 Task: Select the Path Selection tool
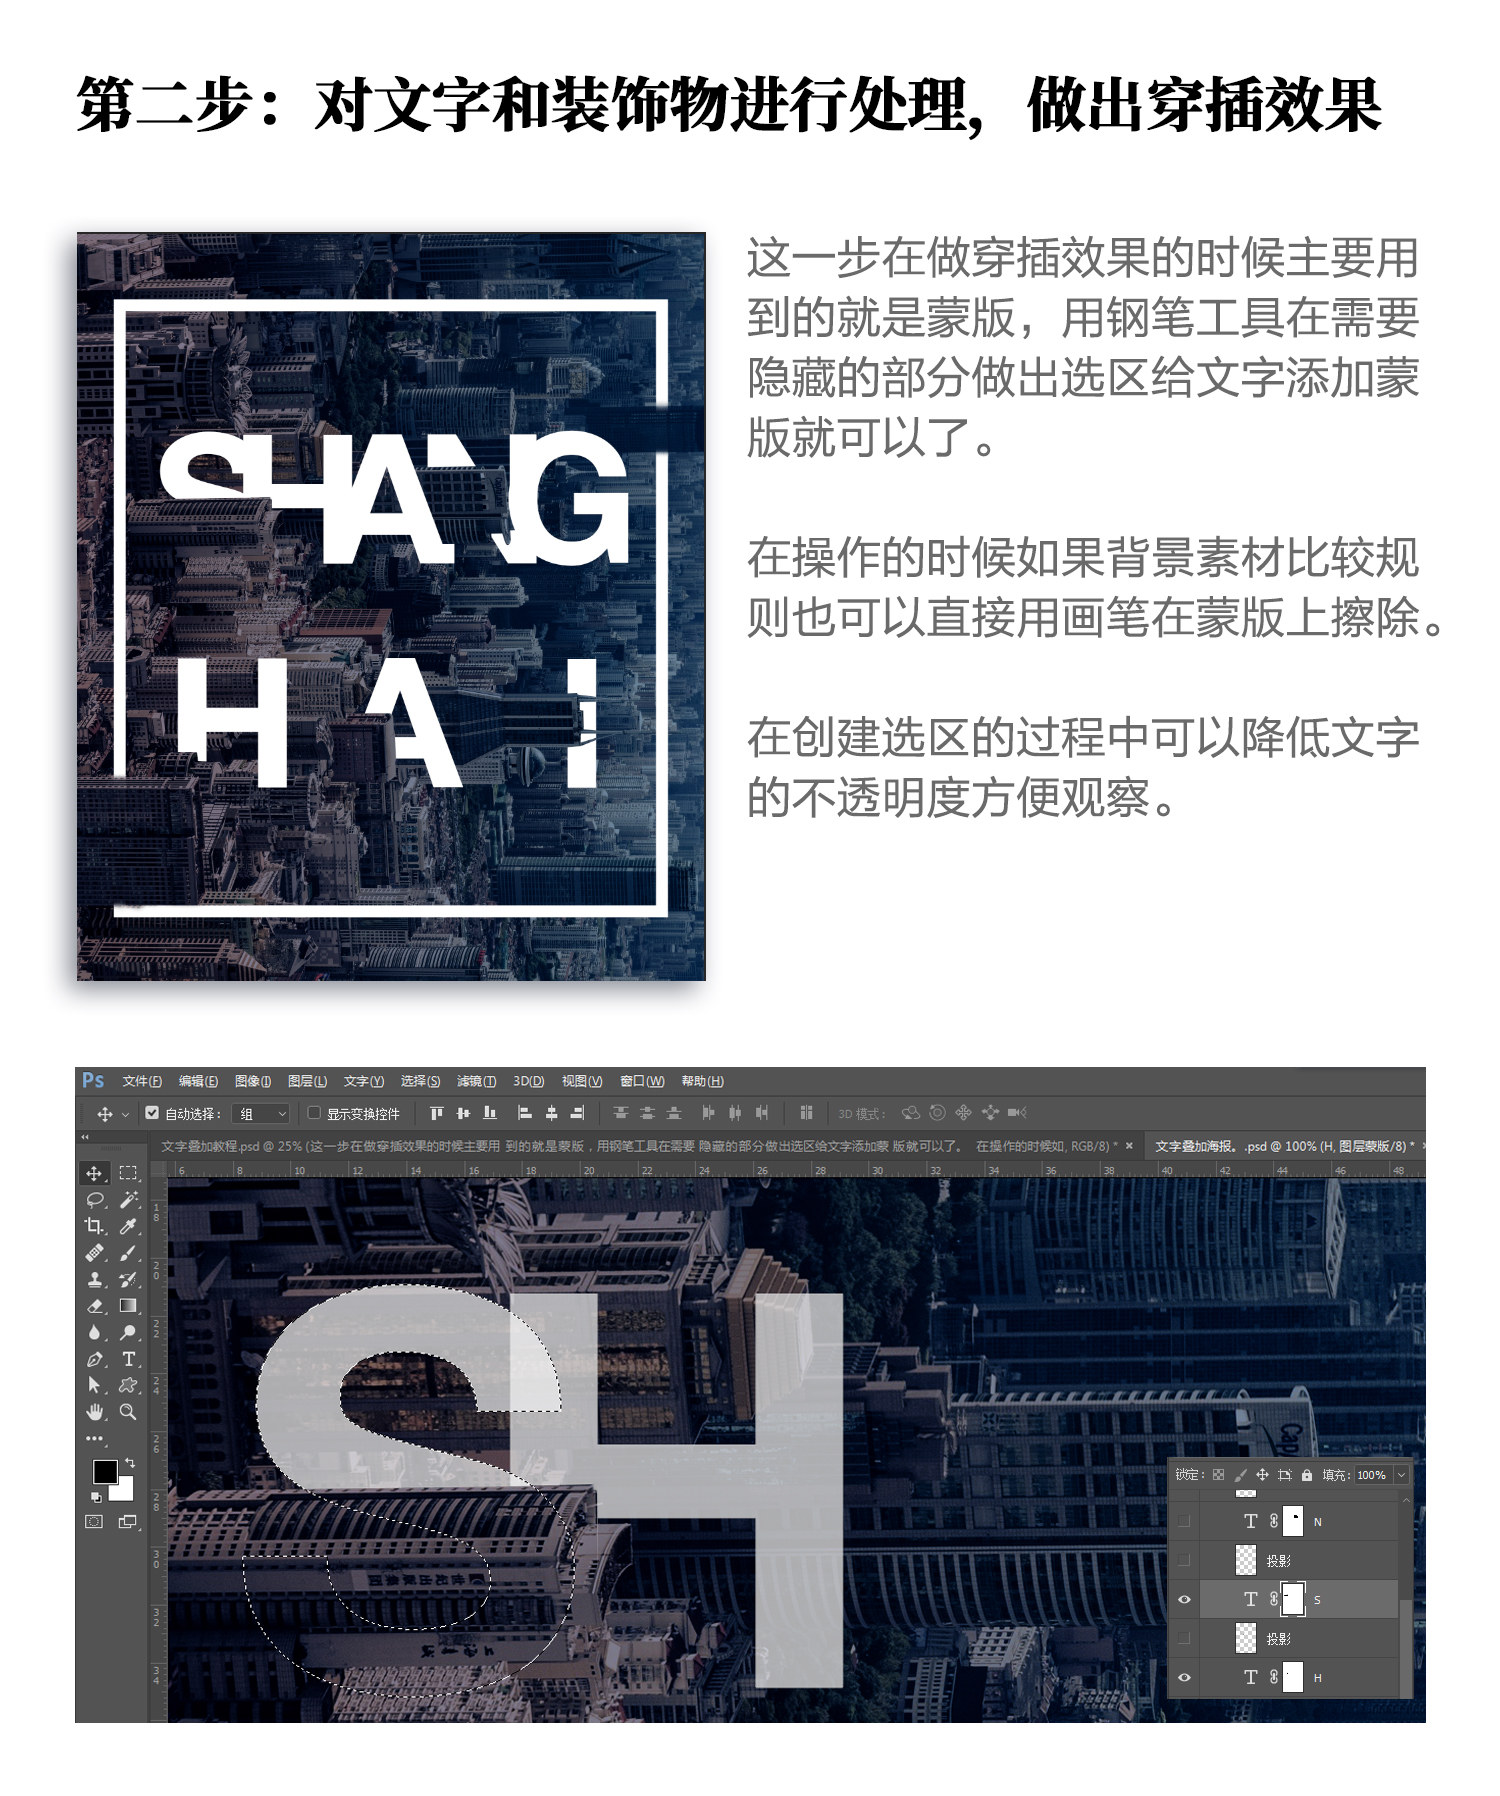pos(94,1385)
